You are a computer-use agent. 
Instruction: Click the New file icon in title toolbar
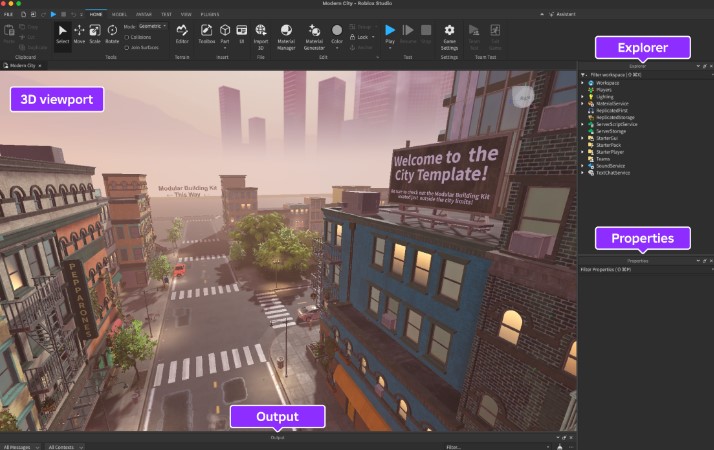click(23, 14)
